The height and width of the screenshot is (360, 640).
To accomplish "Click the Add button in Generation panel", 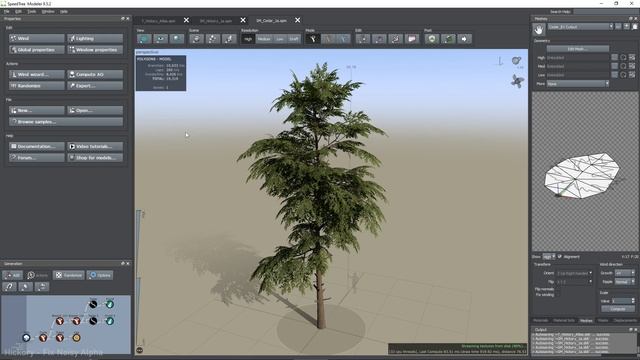I will [13, 276].
